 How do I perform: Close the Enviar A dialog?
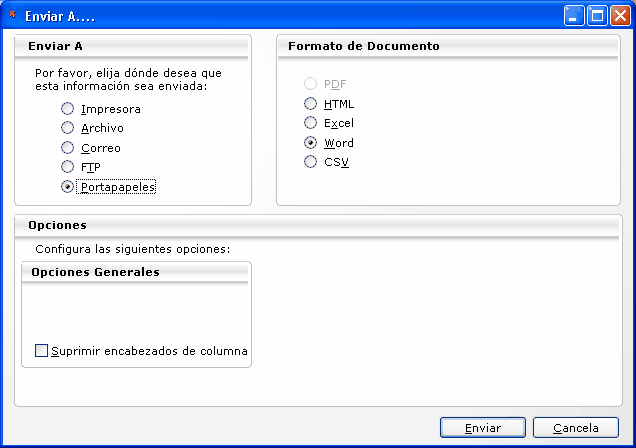620,15
